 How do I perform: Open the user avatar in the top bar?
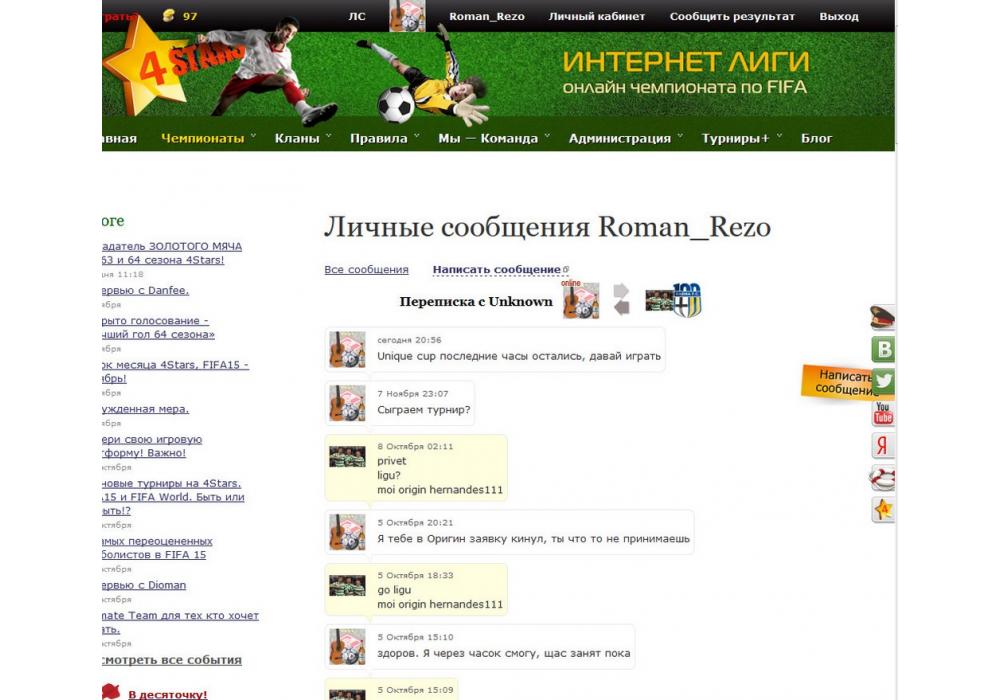407,16
